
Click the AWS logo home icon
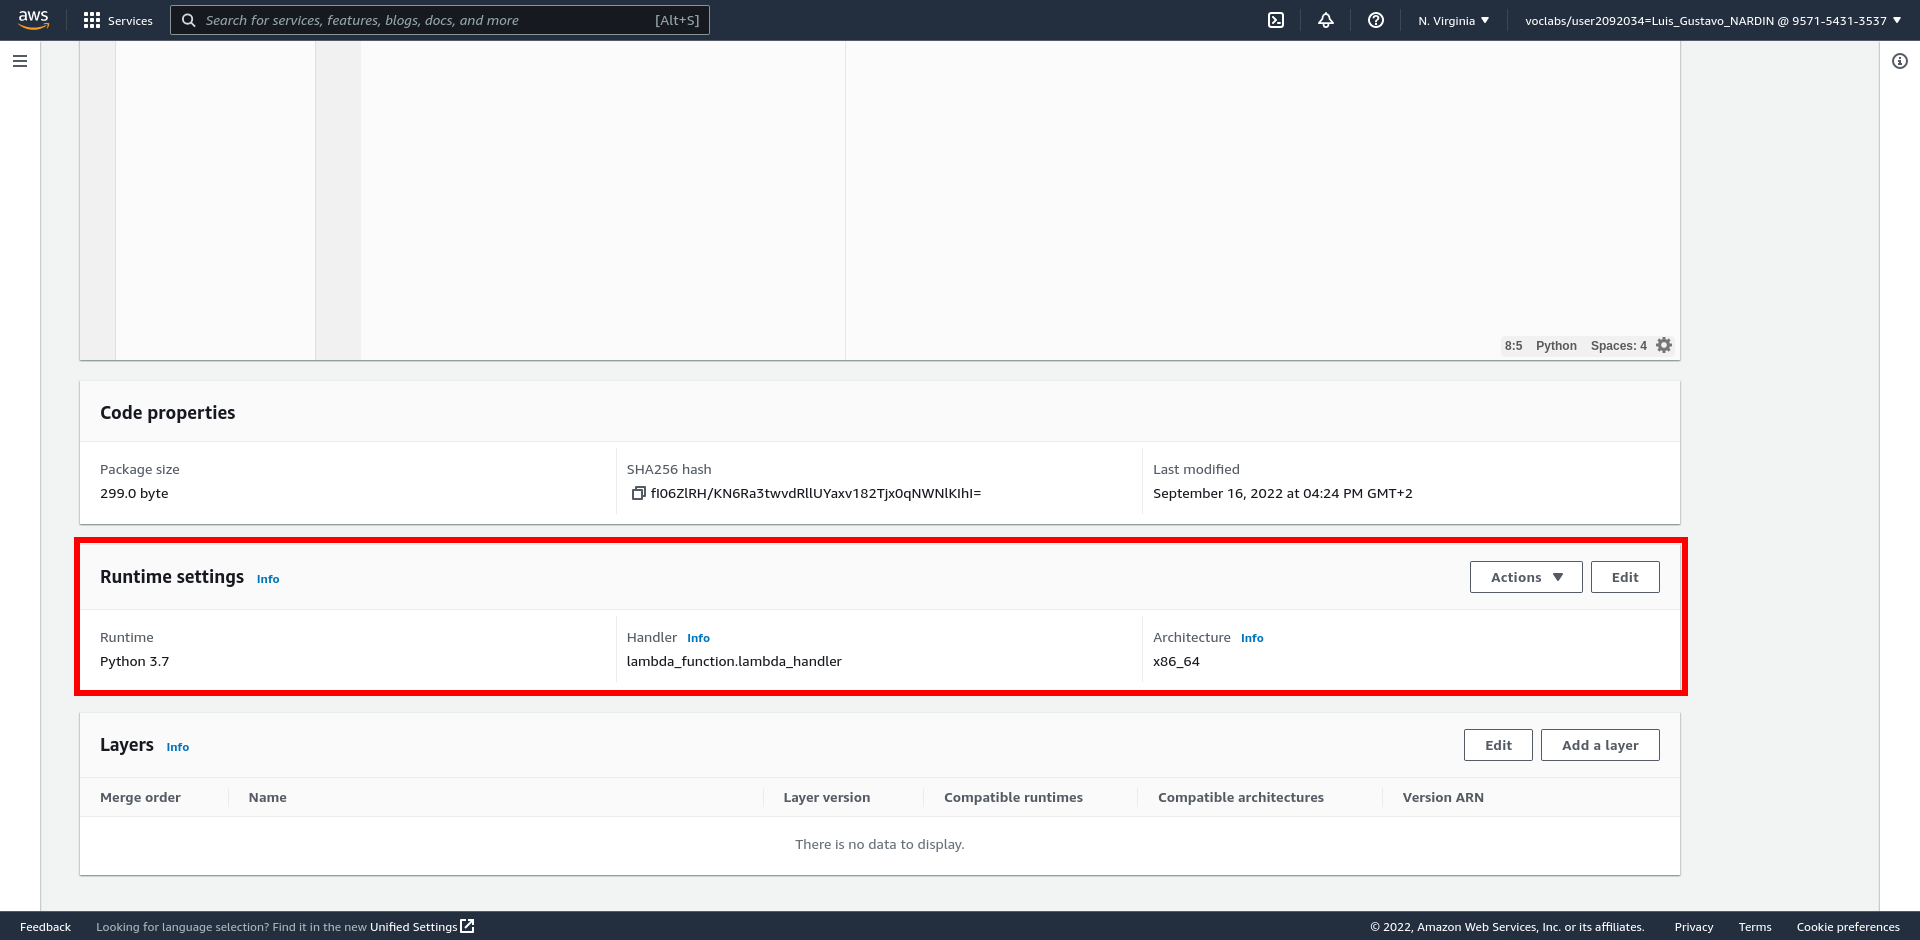pyautogui.click(x=33, y=20)
